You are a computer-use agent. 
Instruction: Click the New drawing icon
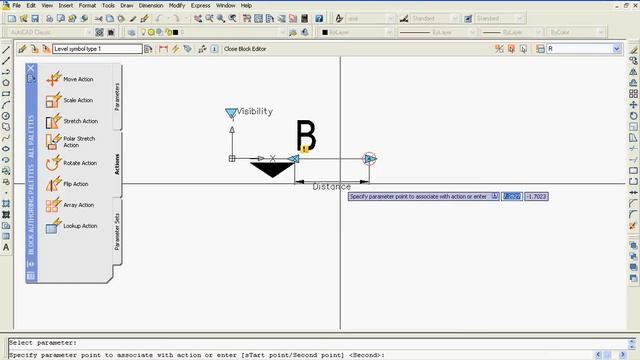click(12, 18)
